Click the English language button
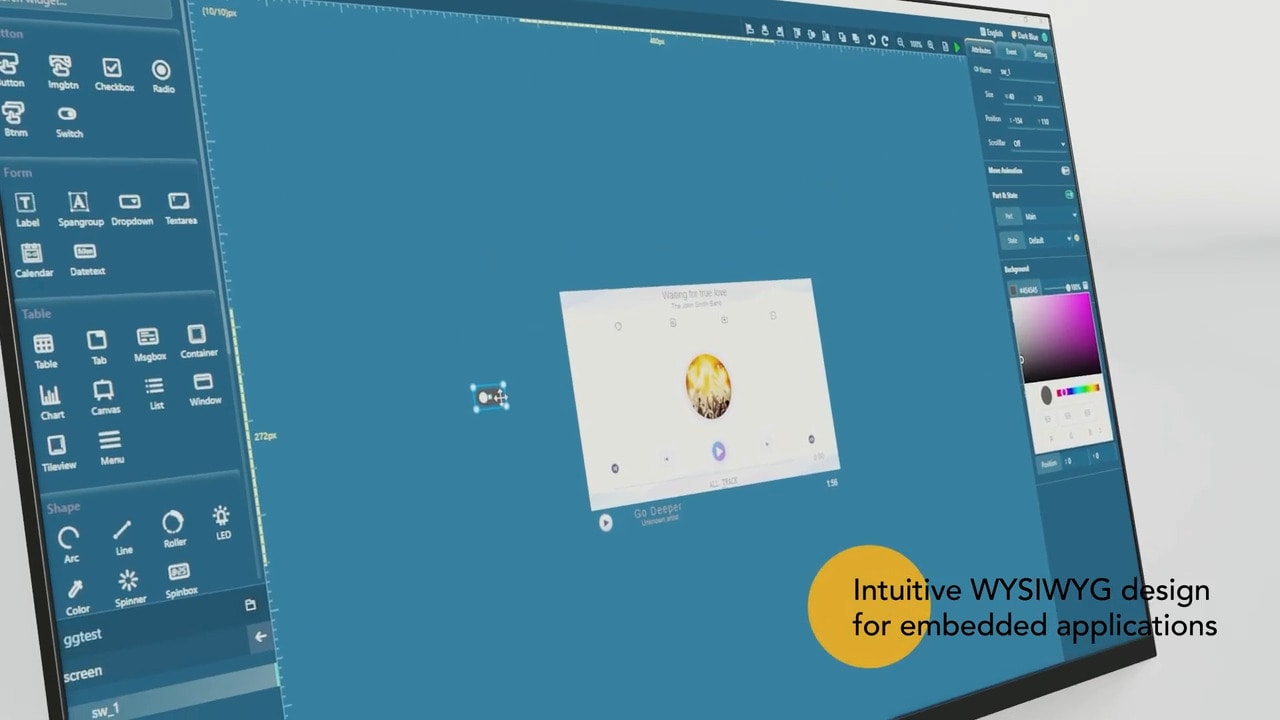Viewport: 1280px width, 720px height. click(991, 33)
